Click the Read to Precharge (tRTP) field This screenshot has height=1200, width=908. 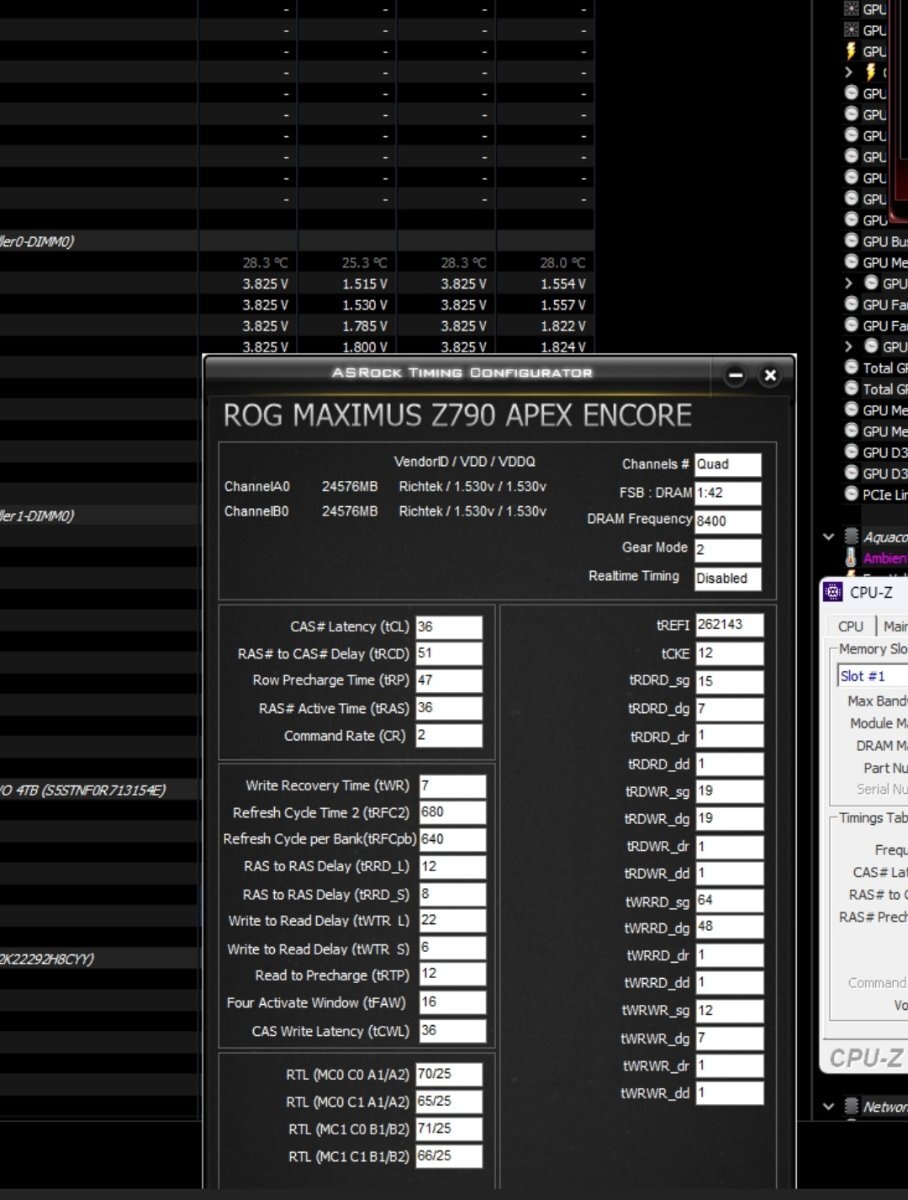click(x=452, y=976)
